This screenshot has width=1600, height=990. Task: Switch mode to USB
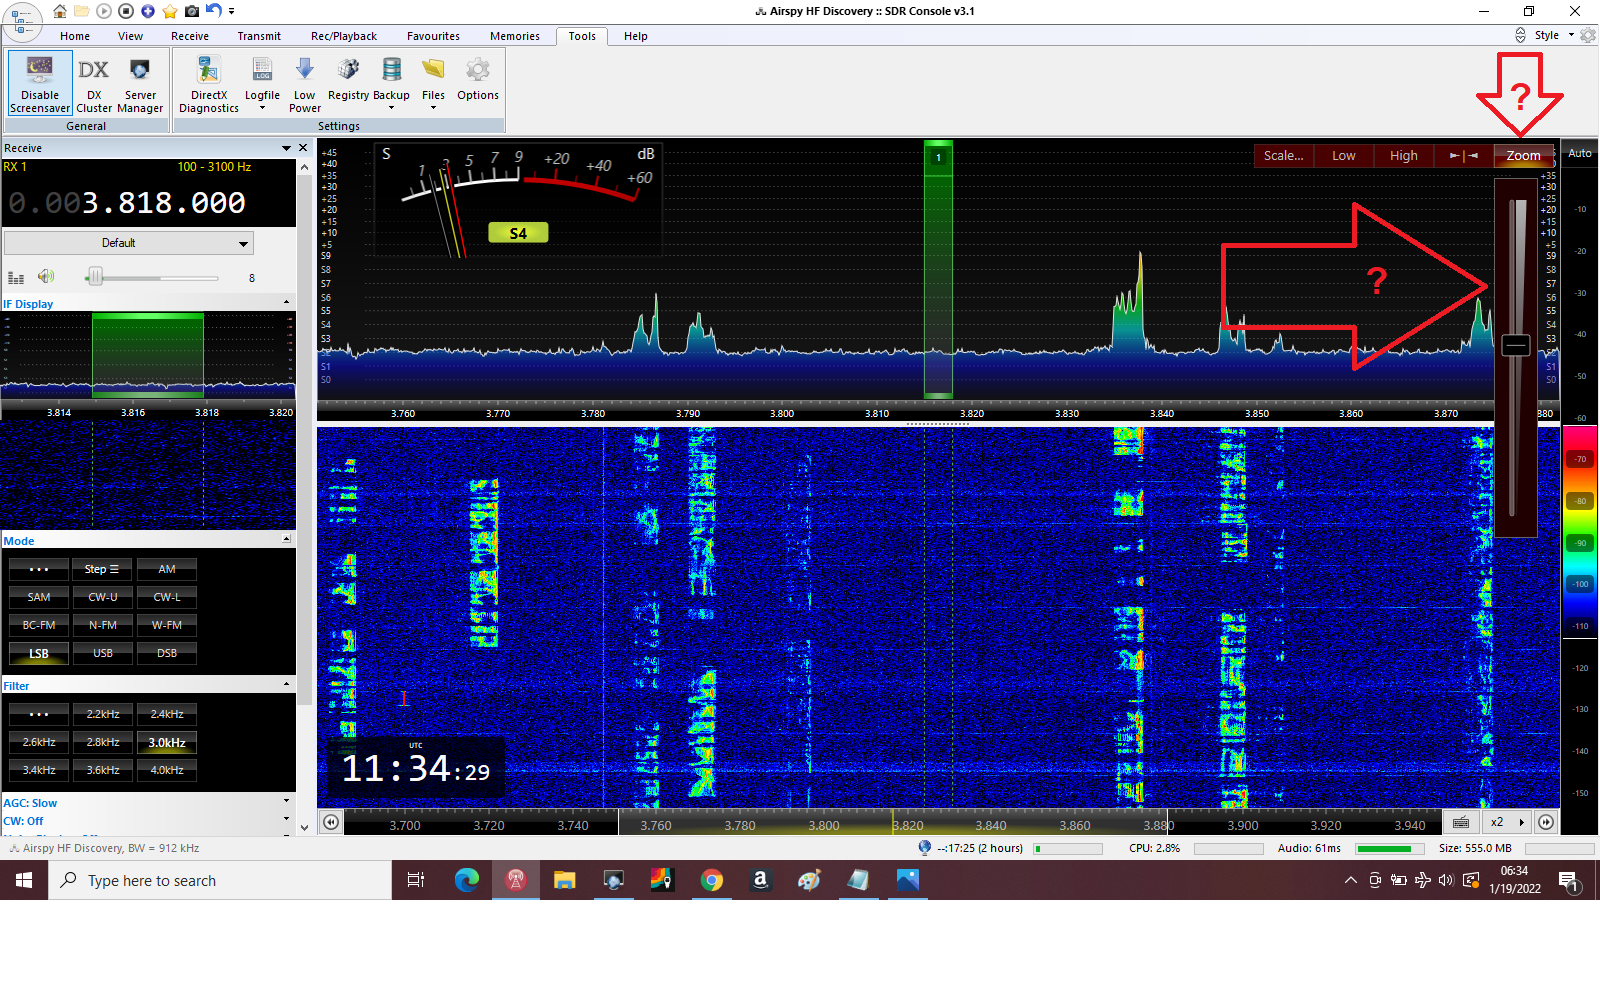click(x=103, y=653)
